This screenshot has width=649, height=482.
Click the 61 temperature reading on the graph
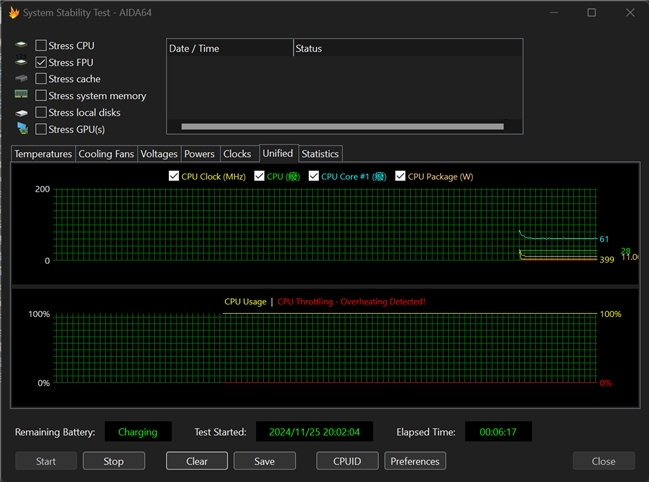click(x=604, y=239)
